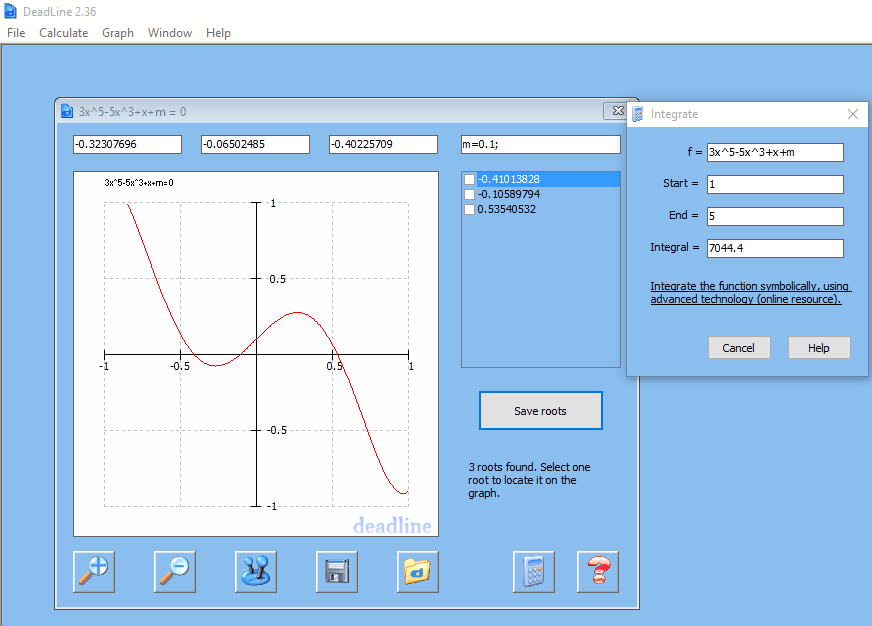Click the red question mark help icon
The image size is (872, 626).
pyautogui.click(x=598, y=572)
